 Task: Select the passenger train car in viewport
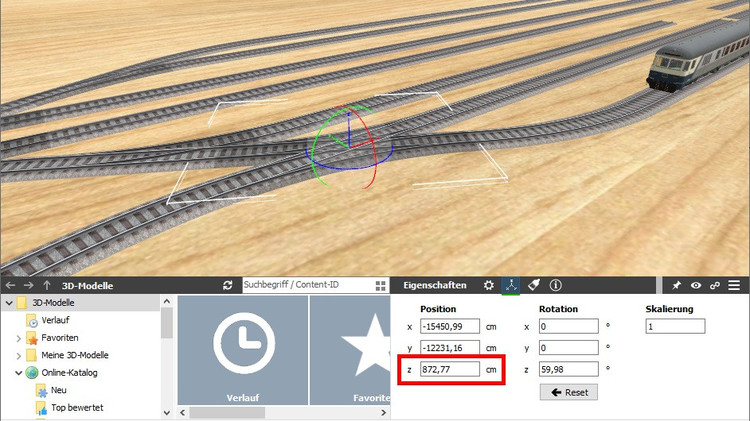696,55
